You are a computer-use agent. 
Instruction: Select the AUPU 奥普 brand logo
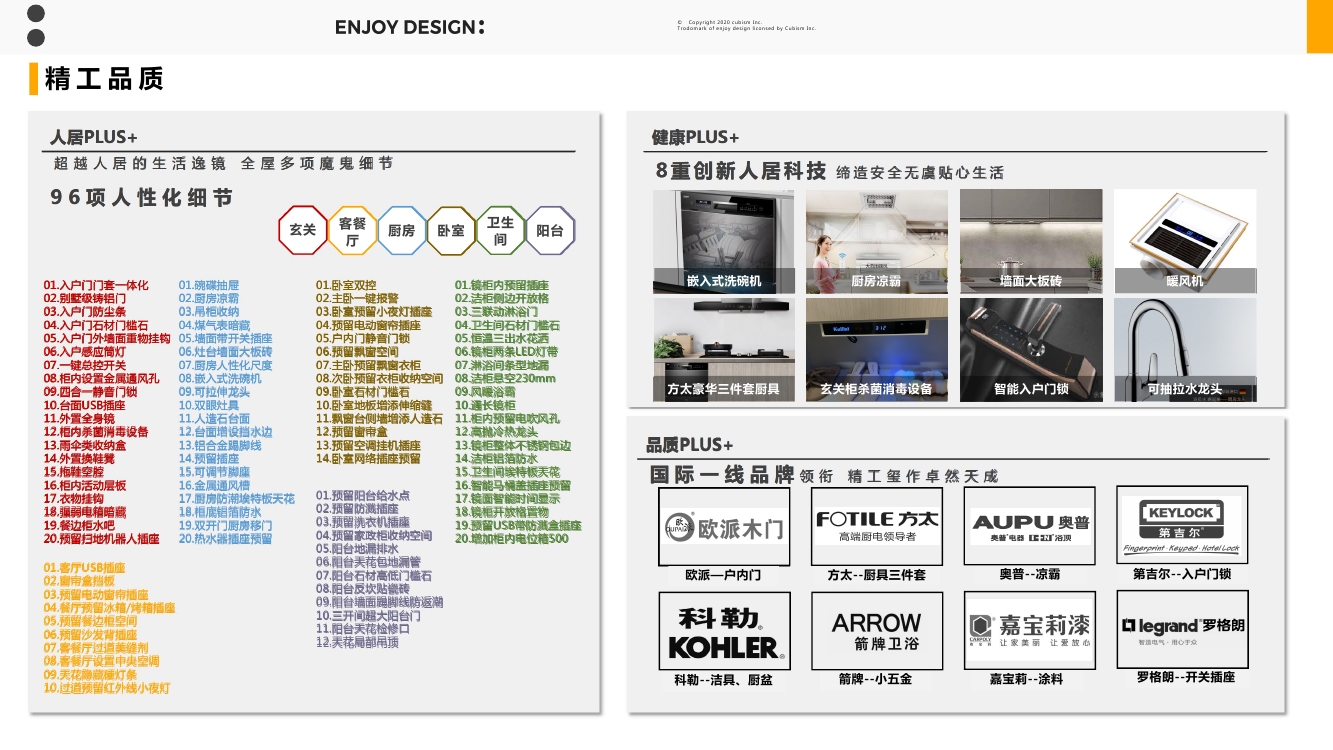click(1030, 526)
